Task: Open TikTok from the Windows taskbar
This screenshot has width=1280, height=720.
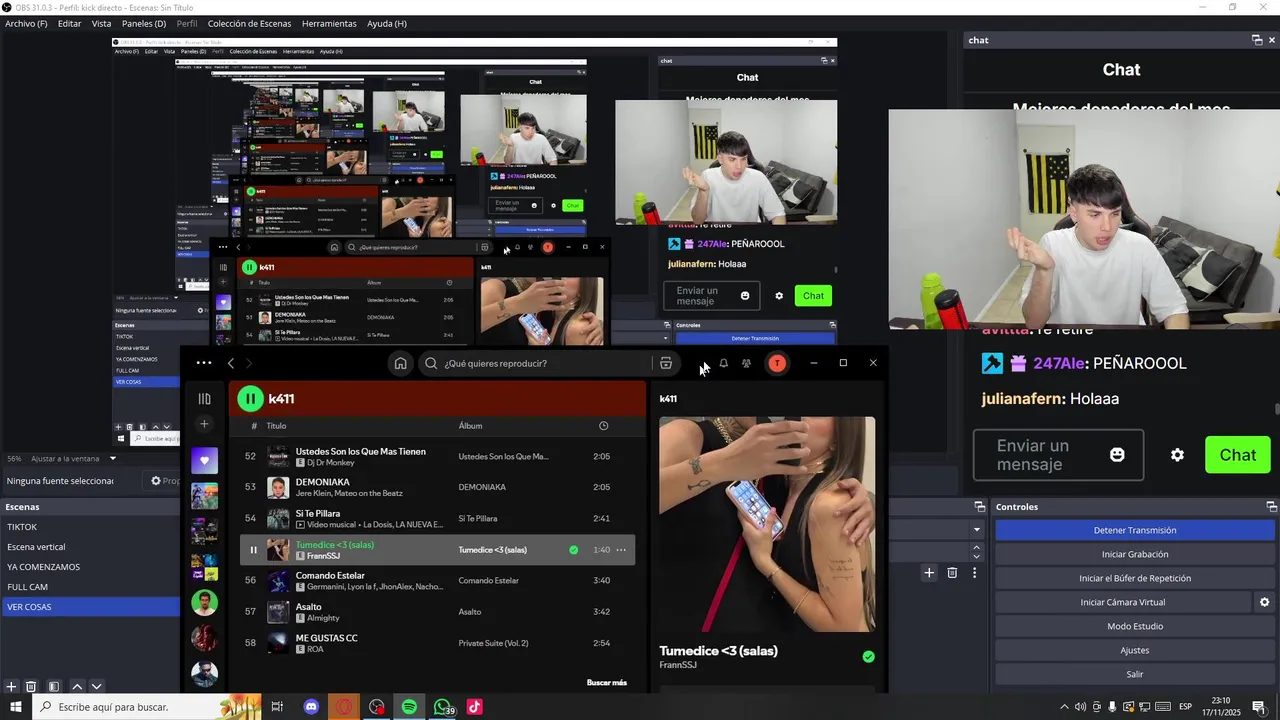Action: [x=474, y=707]
